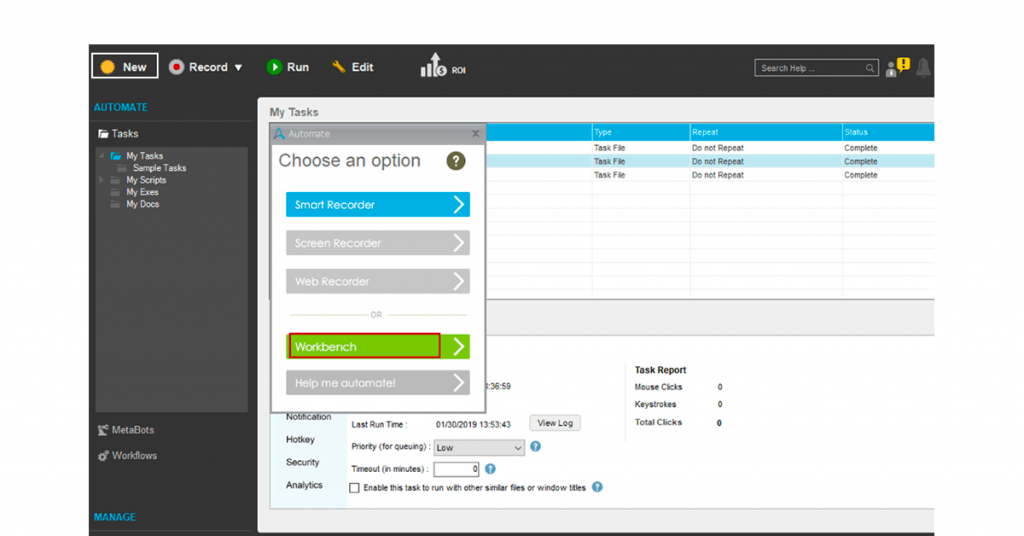Run the selected task
This screenshot has width=1024, height=536.
(288, 67)
